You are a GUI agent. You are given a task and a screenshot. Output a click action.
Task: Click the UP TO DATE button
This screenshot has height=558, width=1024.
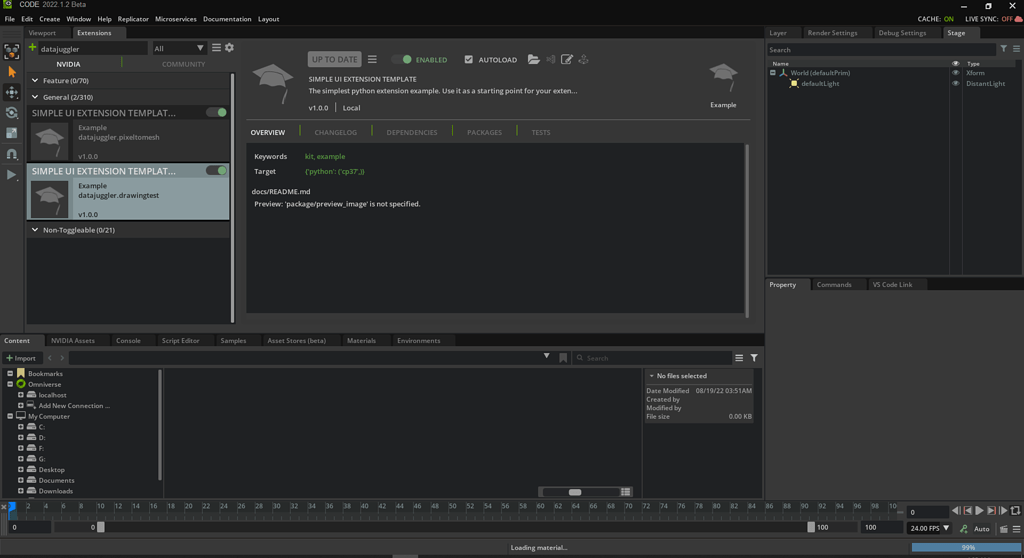click(x=334, y=60)
